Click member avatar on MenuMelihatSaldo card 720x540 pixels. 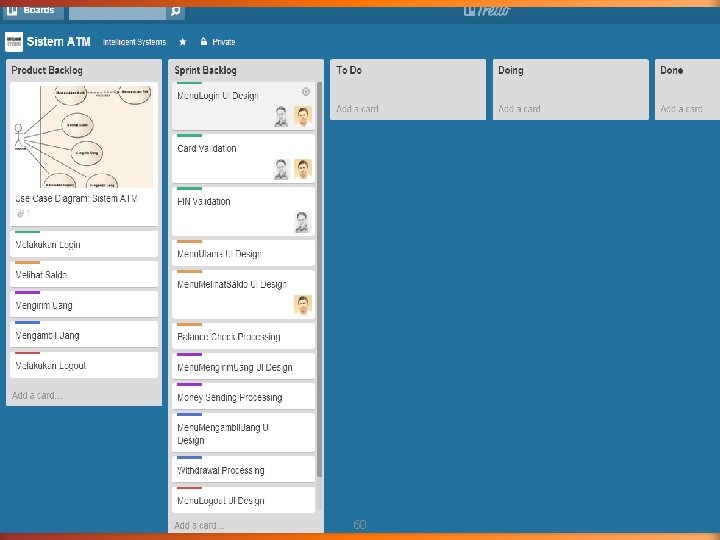303,305
